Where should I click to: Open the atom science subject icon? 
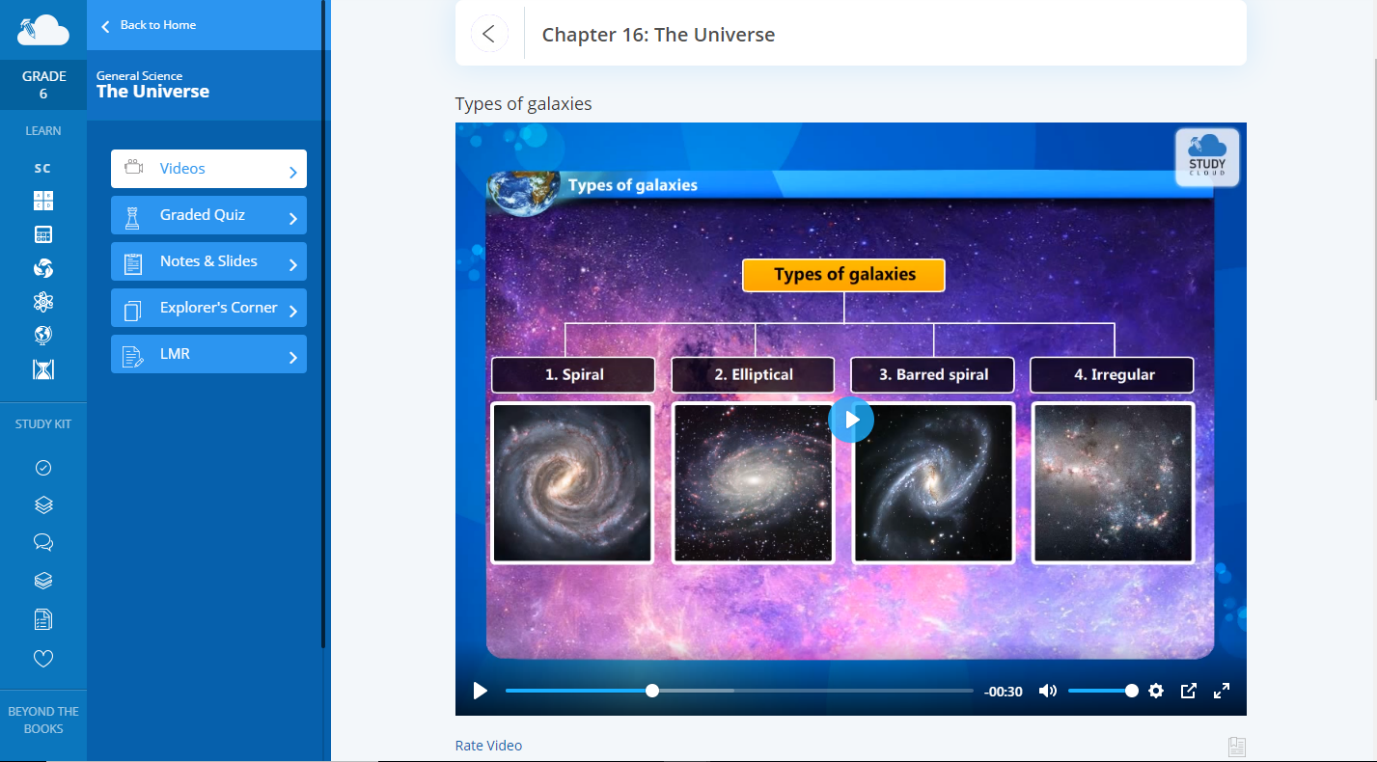coord(43,302)
